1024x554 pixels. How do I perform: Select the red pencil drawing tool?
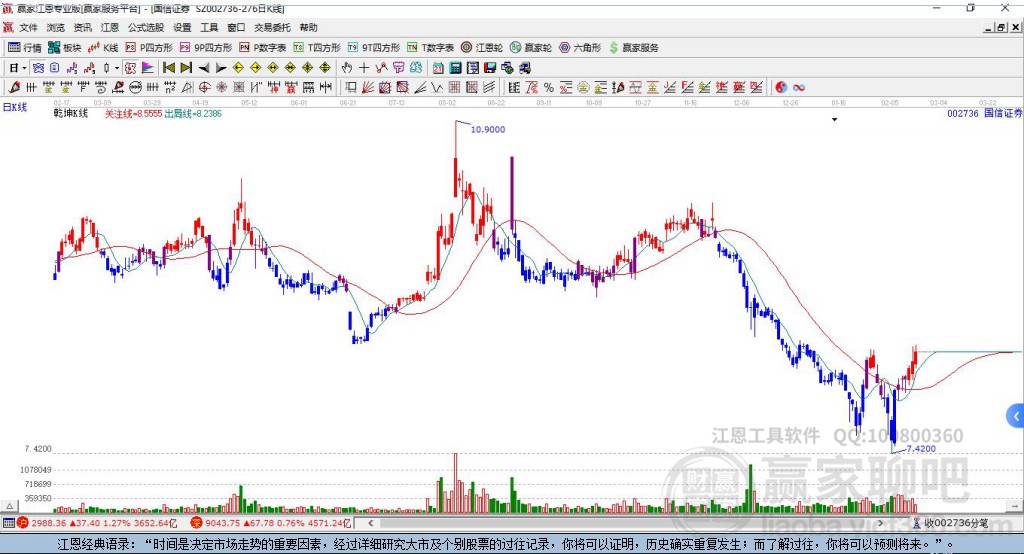tap(14, 87)
